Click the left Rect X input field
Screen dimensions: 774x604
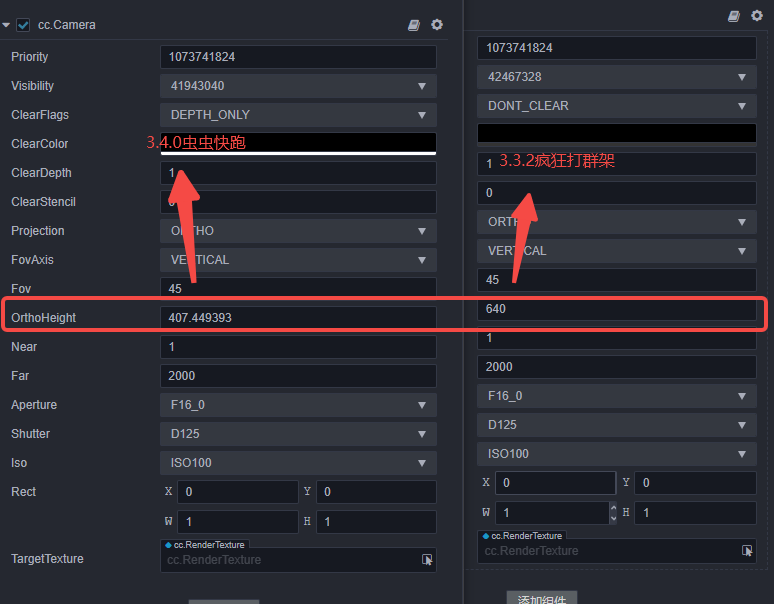pos(238,492)
